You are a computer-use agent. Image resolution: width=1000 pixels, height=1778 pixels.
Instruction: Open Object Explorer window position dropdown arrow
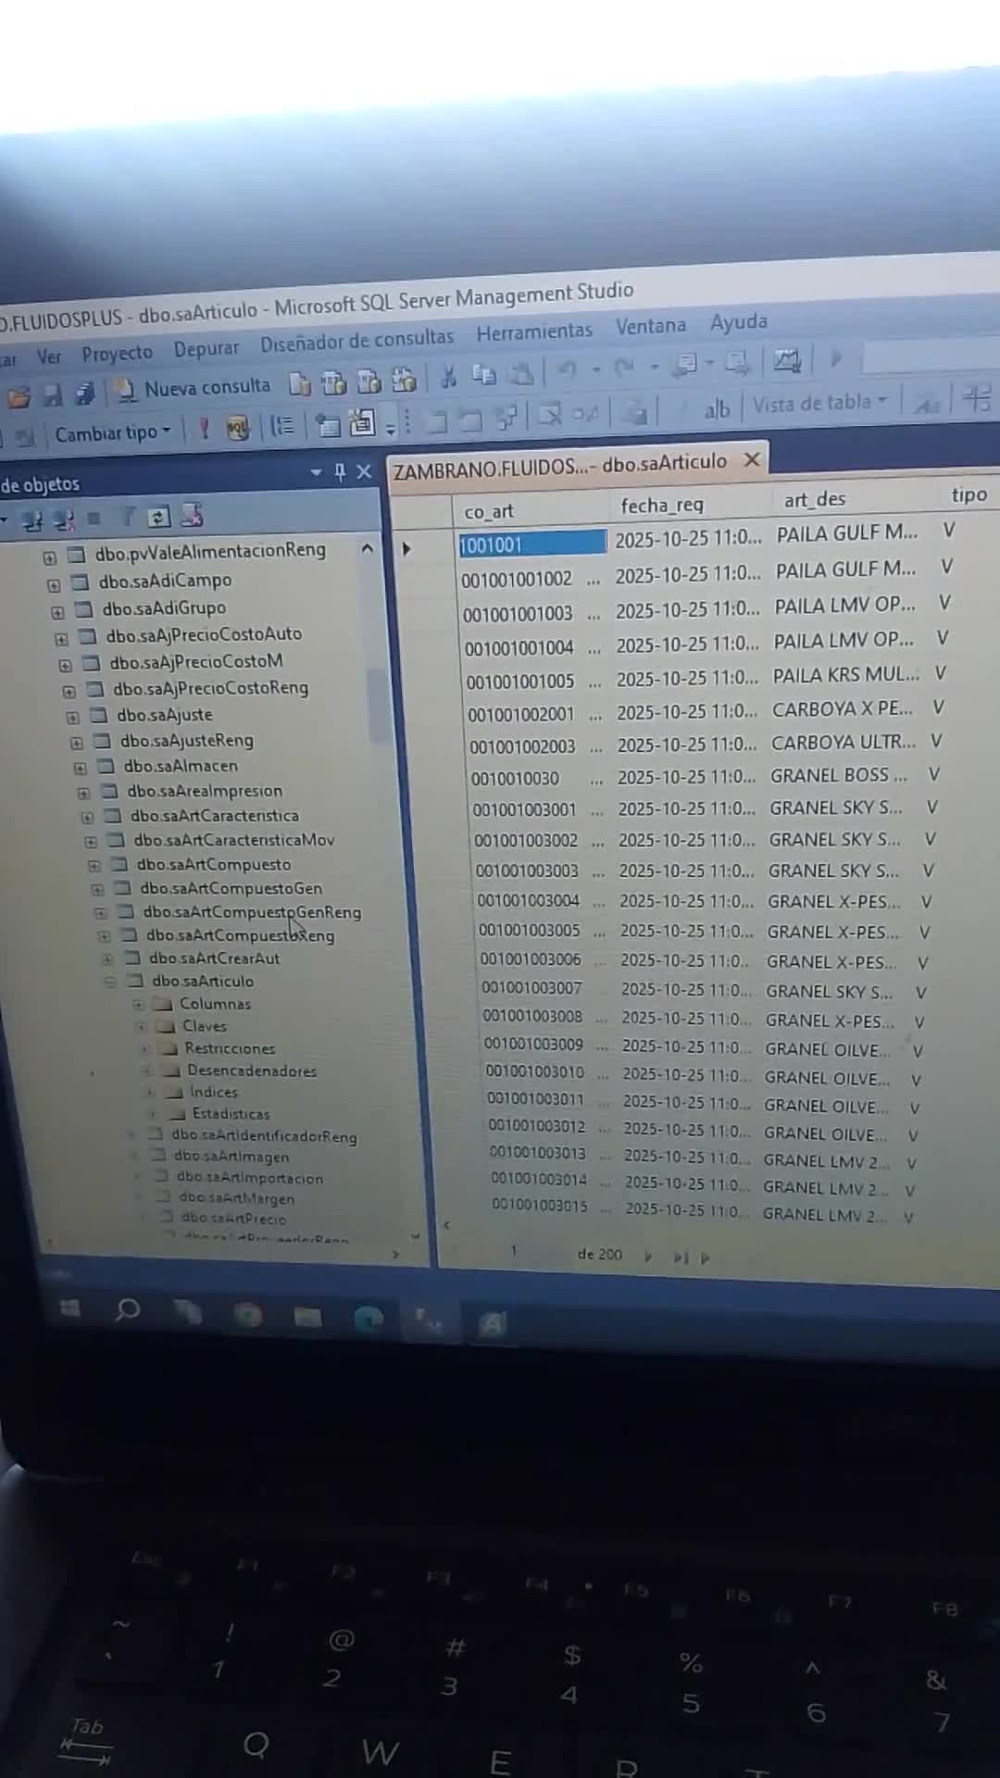[316, 473]
